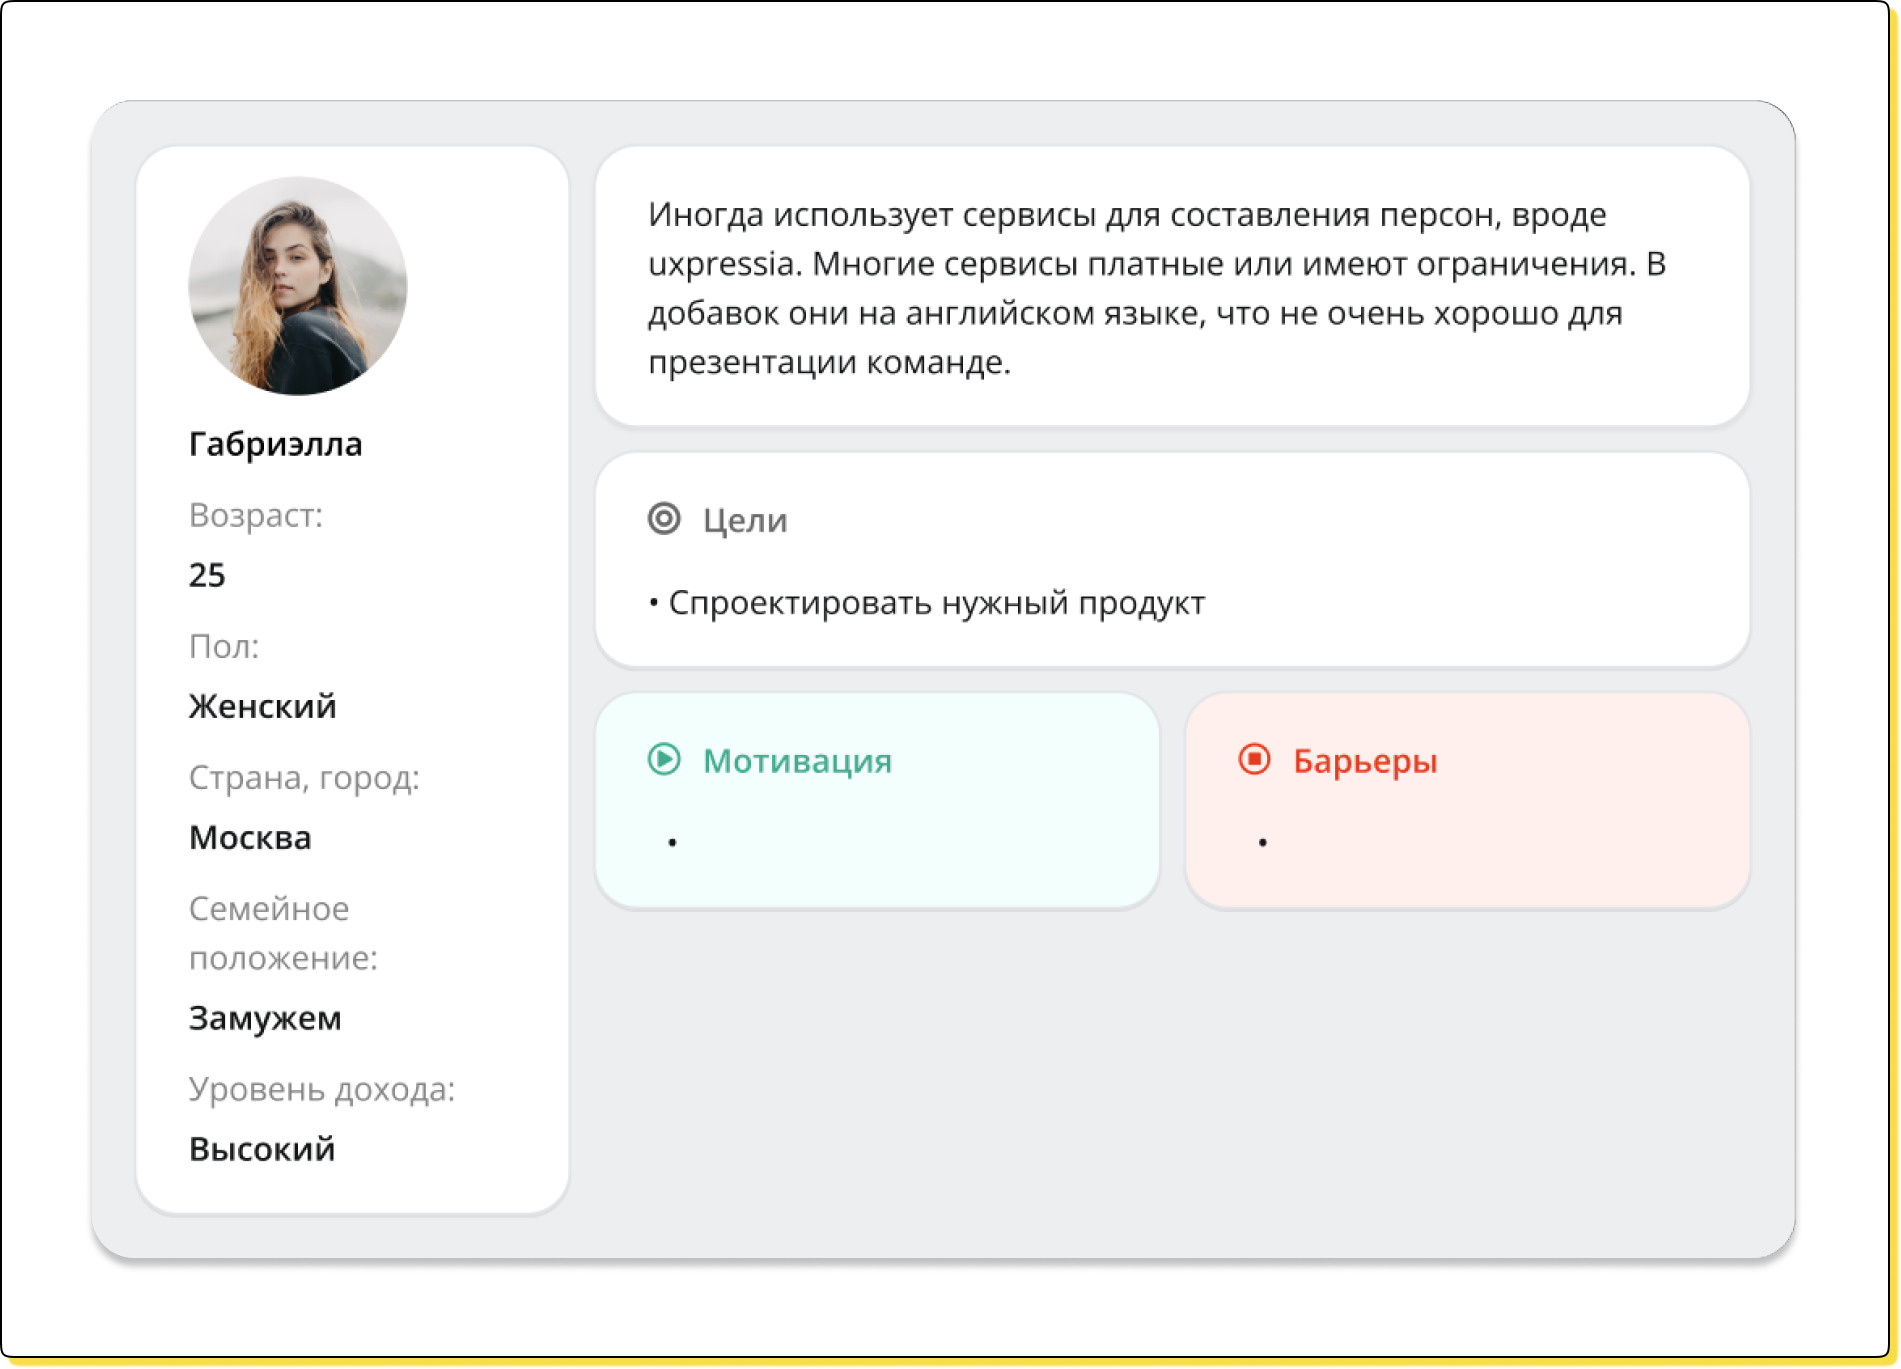Click the Семейное положение label

pyautogui.click(x=283, y=933)
